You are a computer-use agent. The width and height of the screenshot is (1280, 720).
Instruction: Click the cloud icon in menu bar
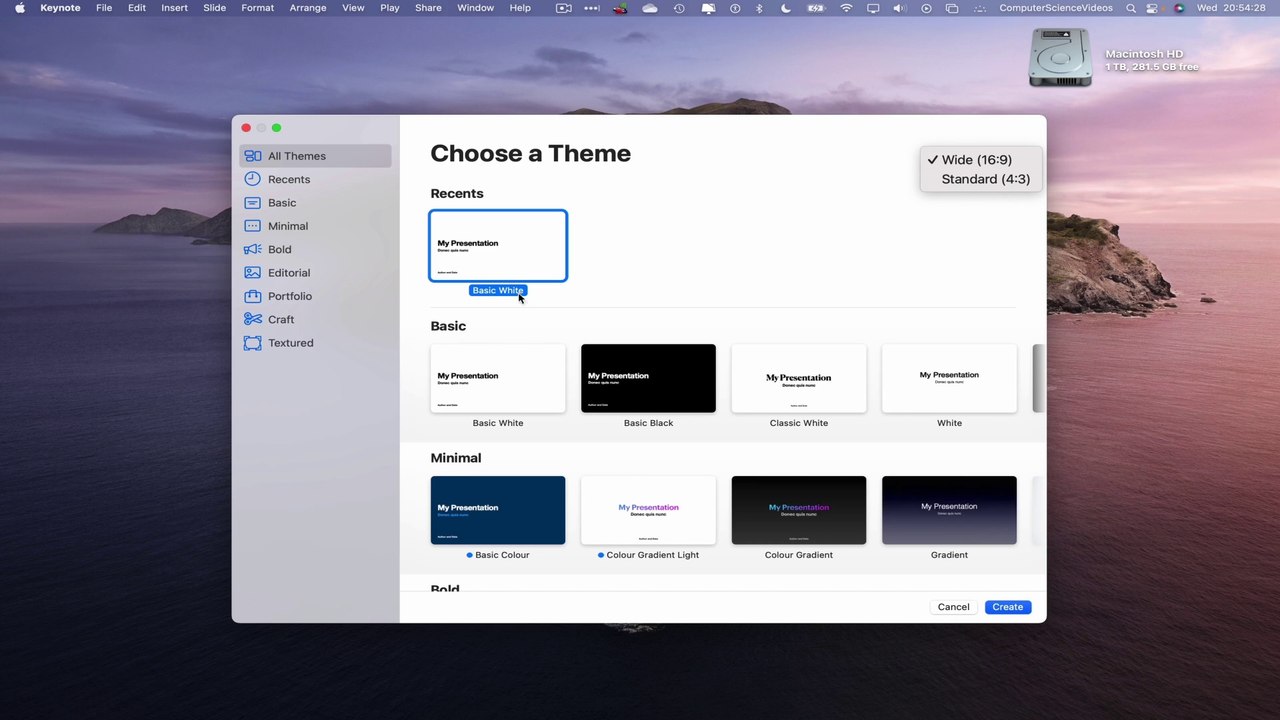click(650, 8)
